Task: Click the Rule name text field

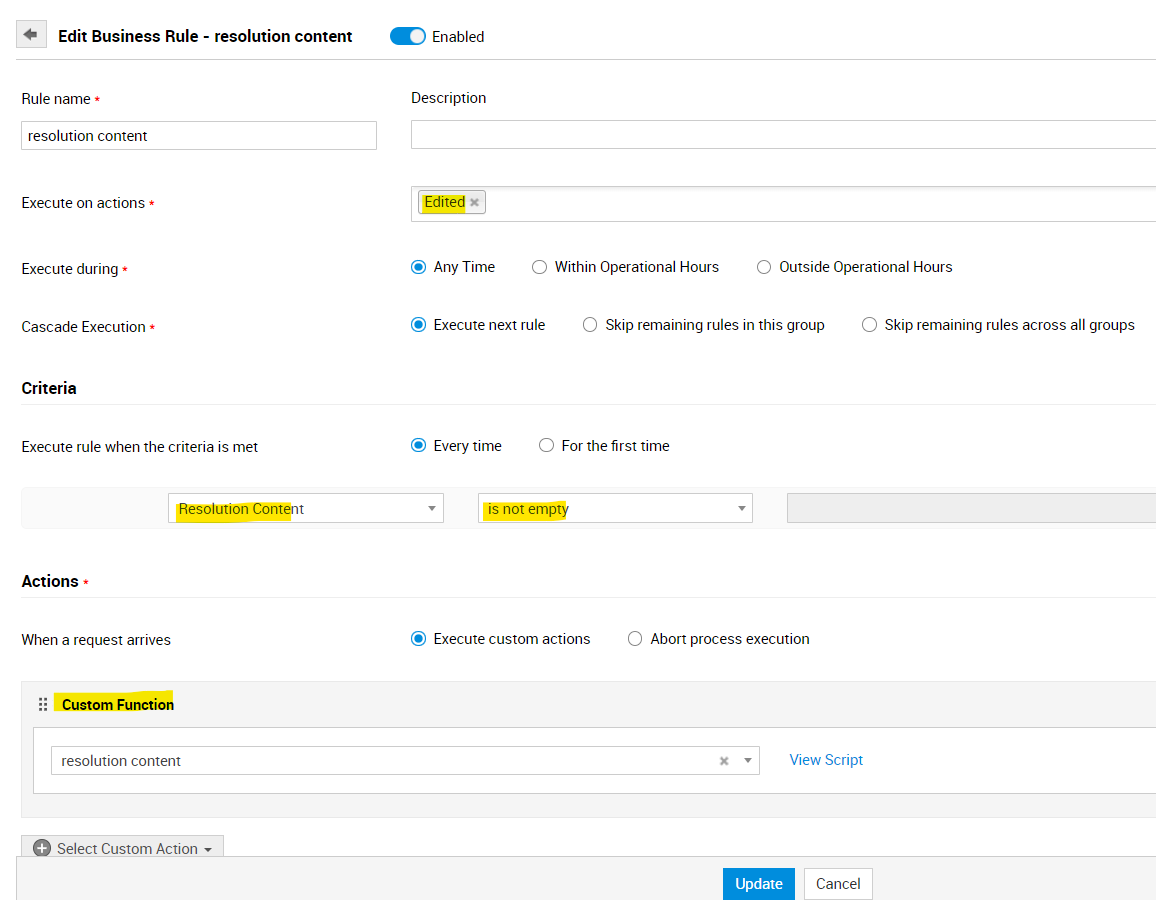Action: click(x=199, y=136)
